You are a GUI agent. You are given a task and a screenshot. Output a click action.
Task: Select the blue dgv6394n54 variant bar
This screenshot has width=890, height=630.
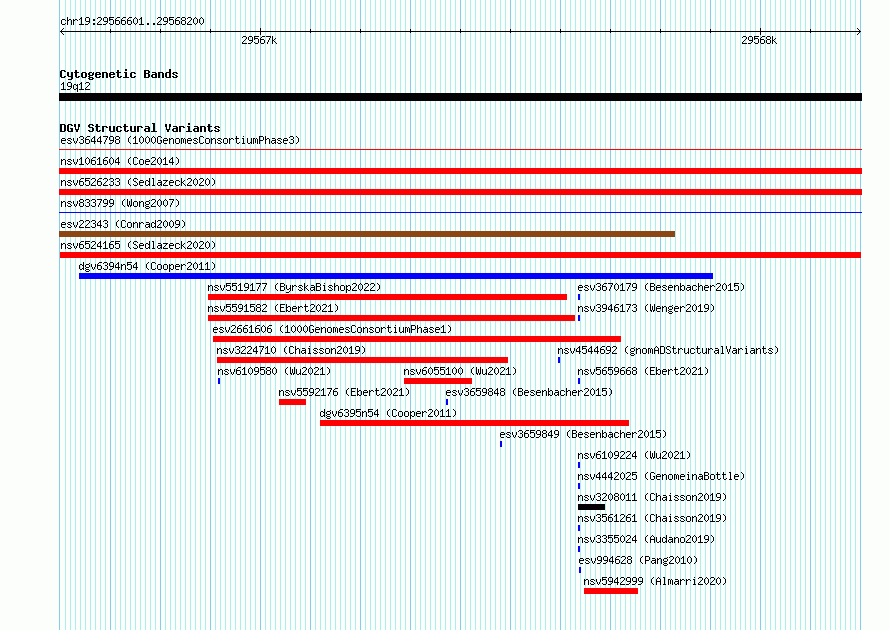(x=396, y=276)
